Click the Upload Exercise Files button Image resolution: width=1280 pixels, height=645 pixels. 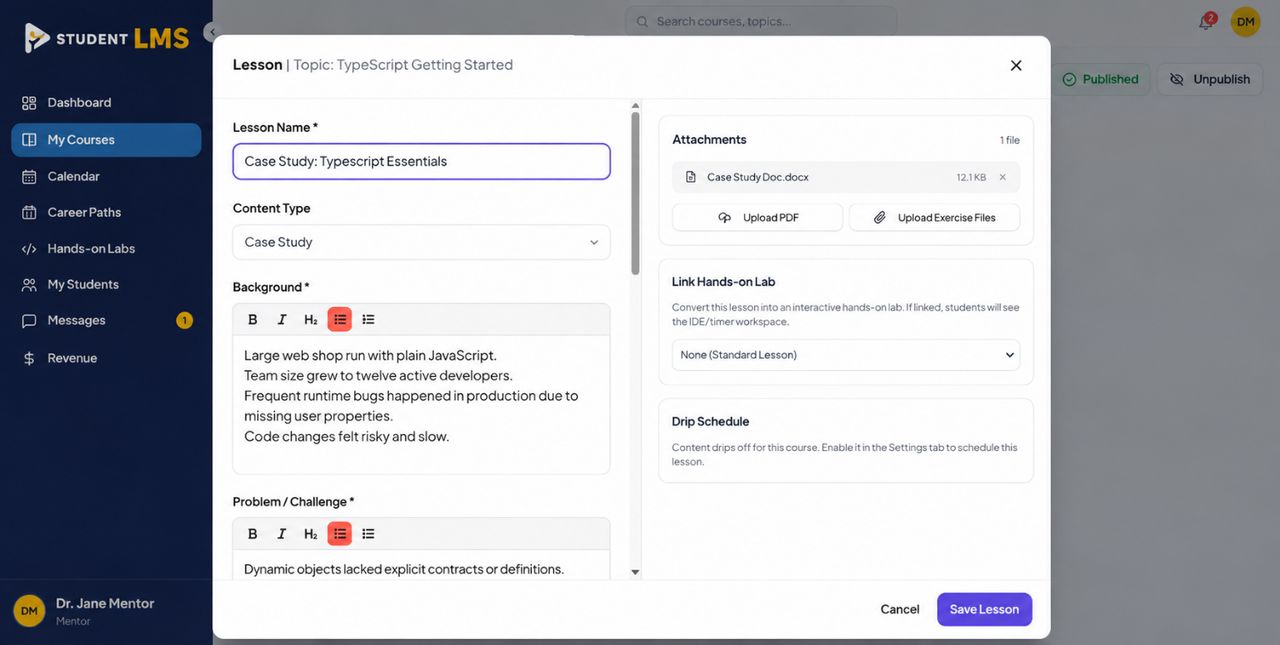(934, 217)
